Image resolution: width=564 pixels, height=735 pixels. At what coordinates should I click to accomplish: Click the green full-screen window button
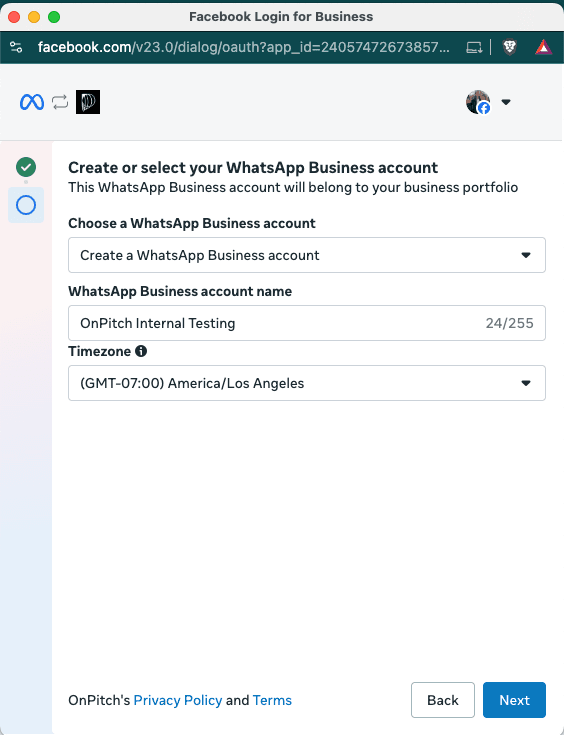pyautogui.click(x=54, y=17)
